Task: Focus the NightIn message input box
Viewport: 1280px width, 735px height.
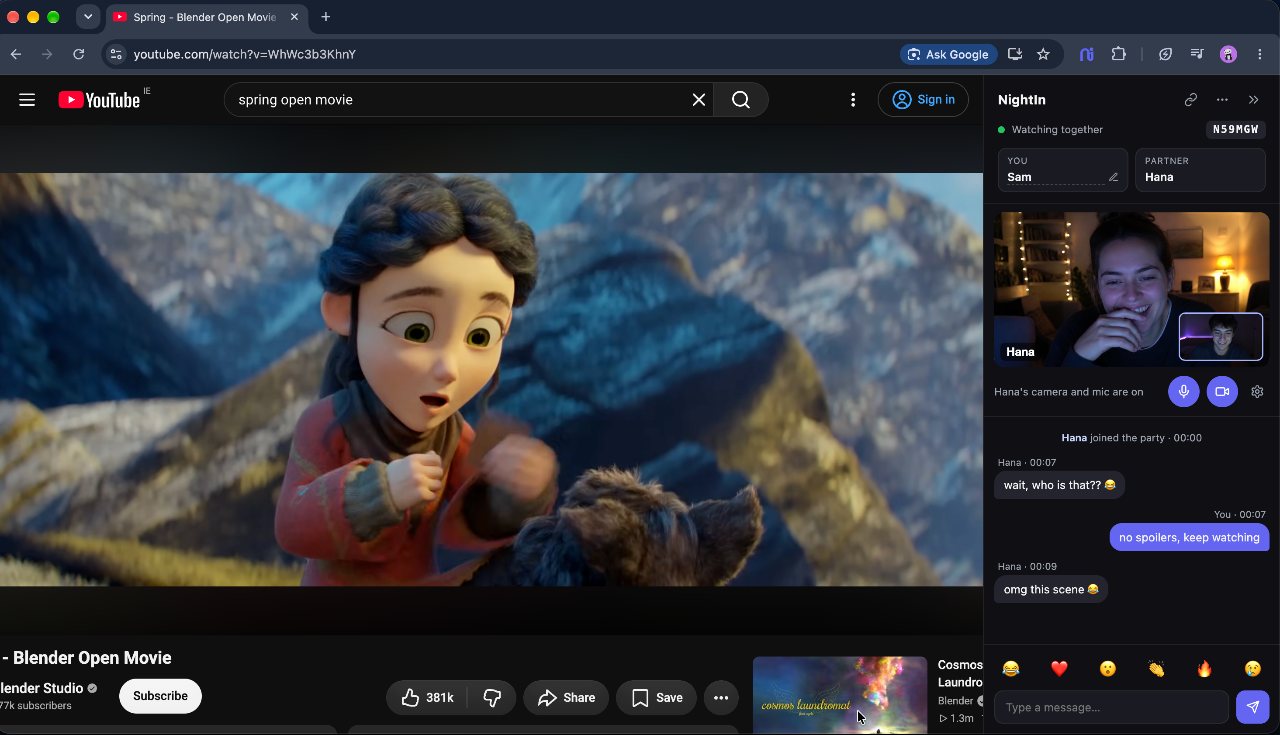Action: pos(1111,707)
